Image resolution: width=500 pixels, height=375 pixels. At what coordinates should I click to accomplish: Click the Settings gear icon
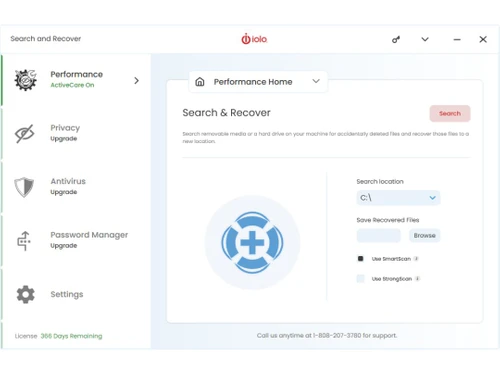(x=25, y=294)
